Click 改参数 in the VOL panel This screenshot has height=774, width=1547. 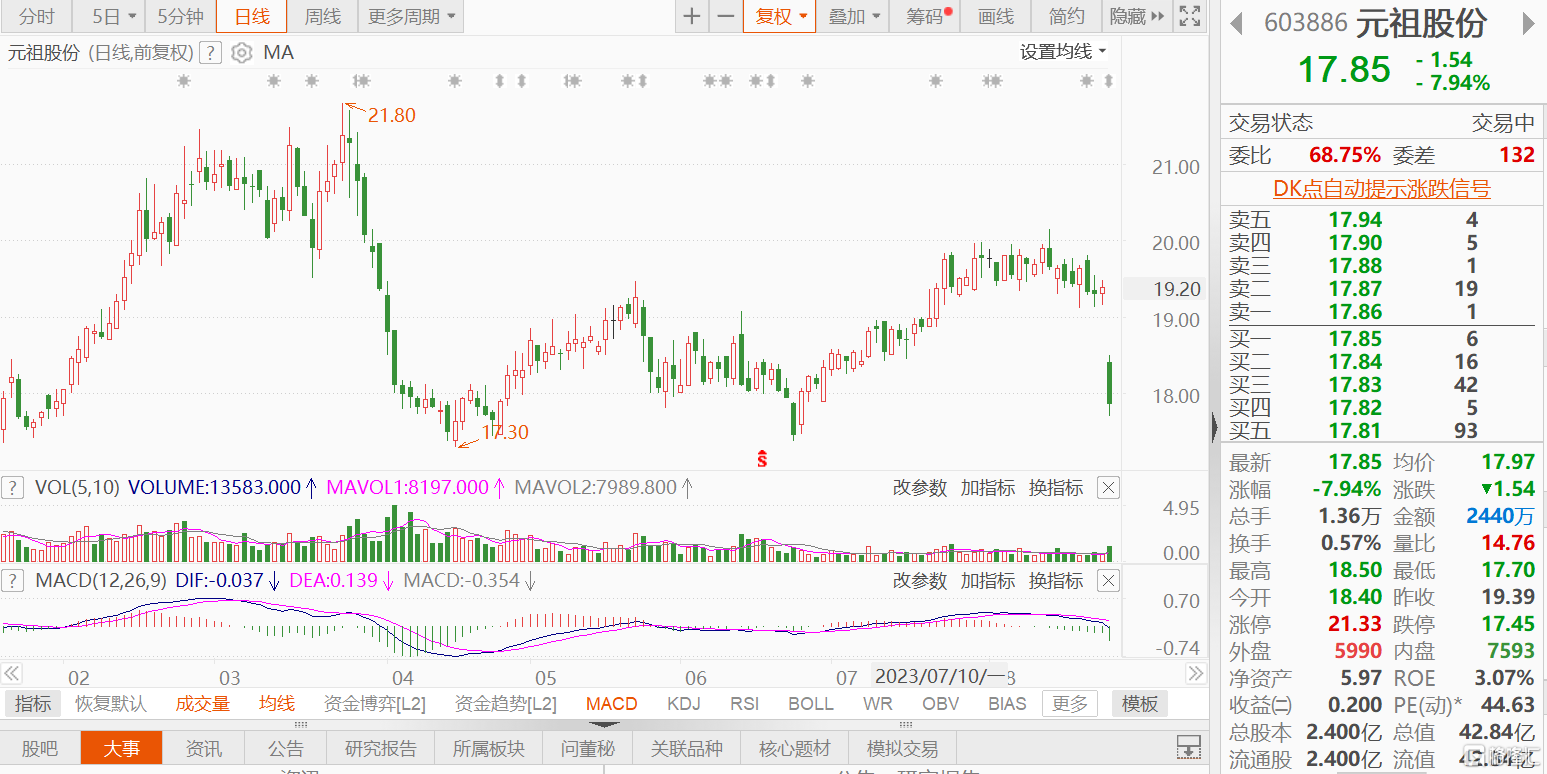919,488
